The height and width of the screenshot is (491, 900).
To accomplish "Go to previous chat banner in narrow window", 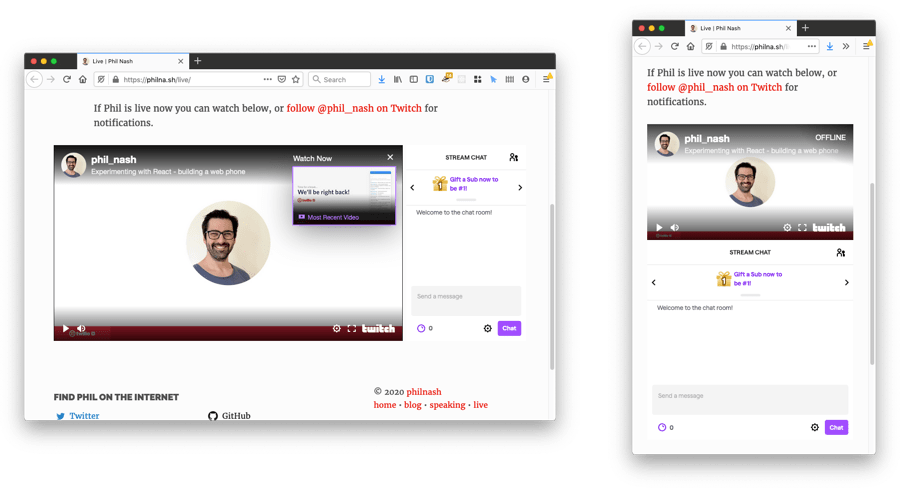I will point(654,283).
